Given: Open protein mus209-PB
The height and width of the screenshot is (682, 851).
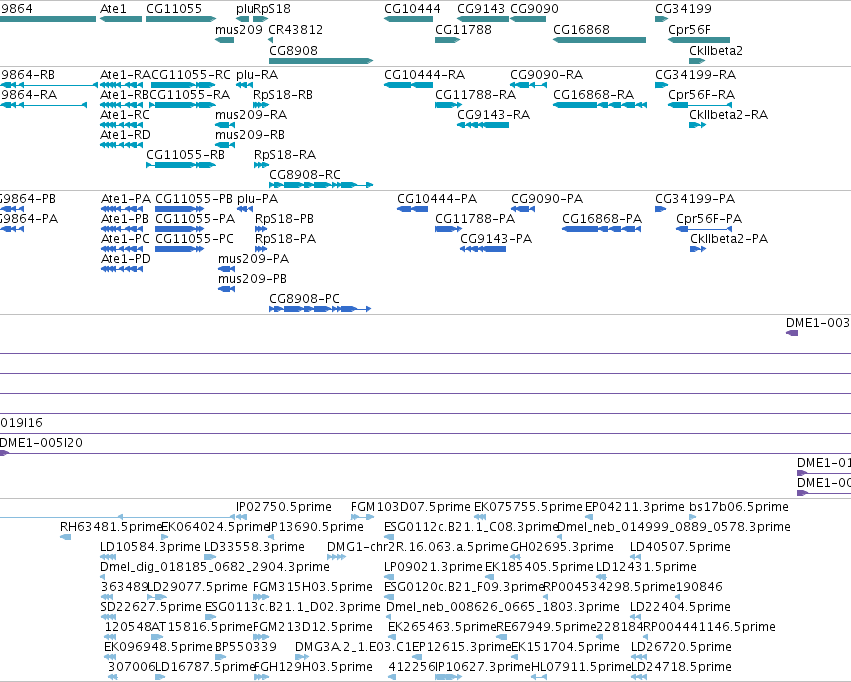Looking at the screenshot, I should click(252, 279).
